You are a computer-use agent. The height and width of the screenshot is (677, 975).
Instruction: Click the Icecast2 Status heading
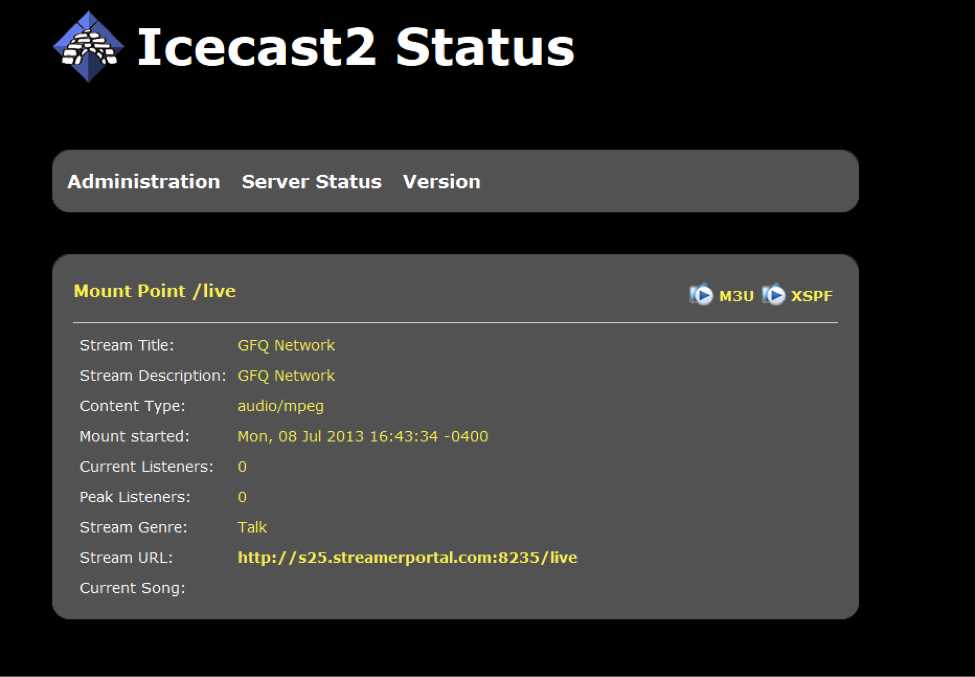[356, 47]
